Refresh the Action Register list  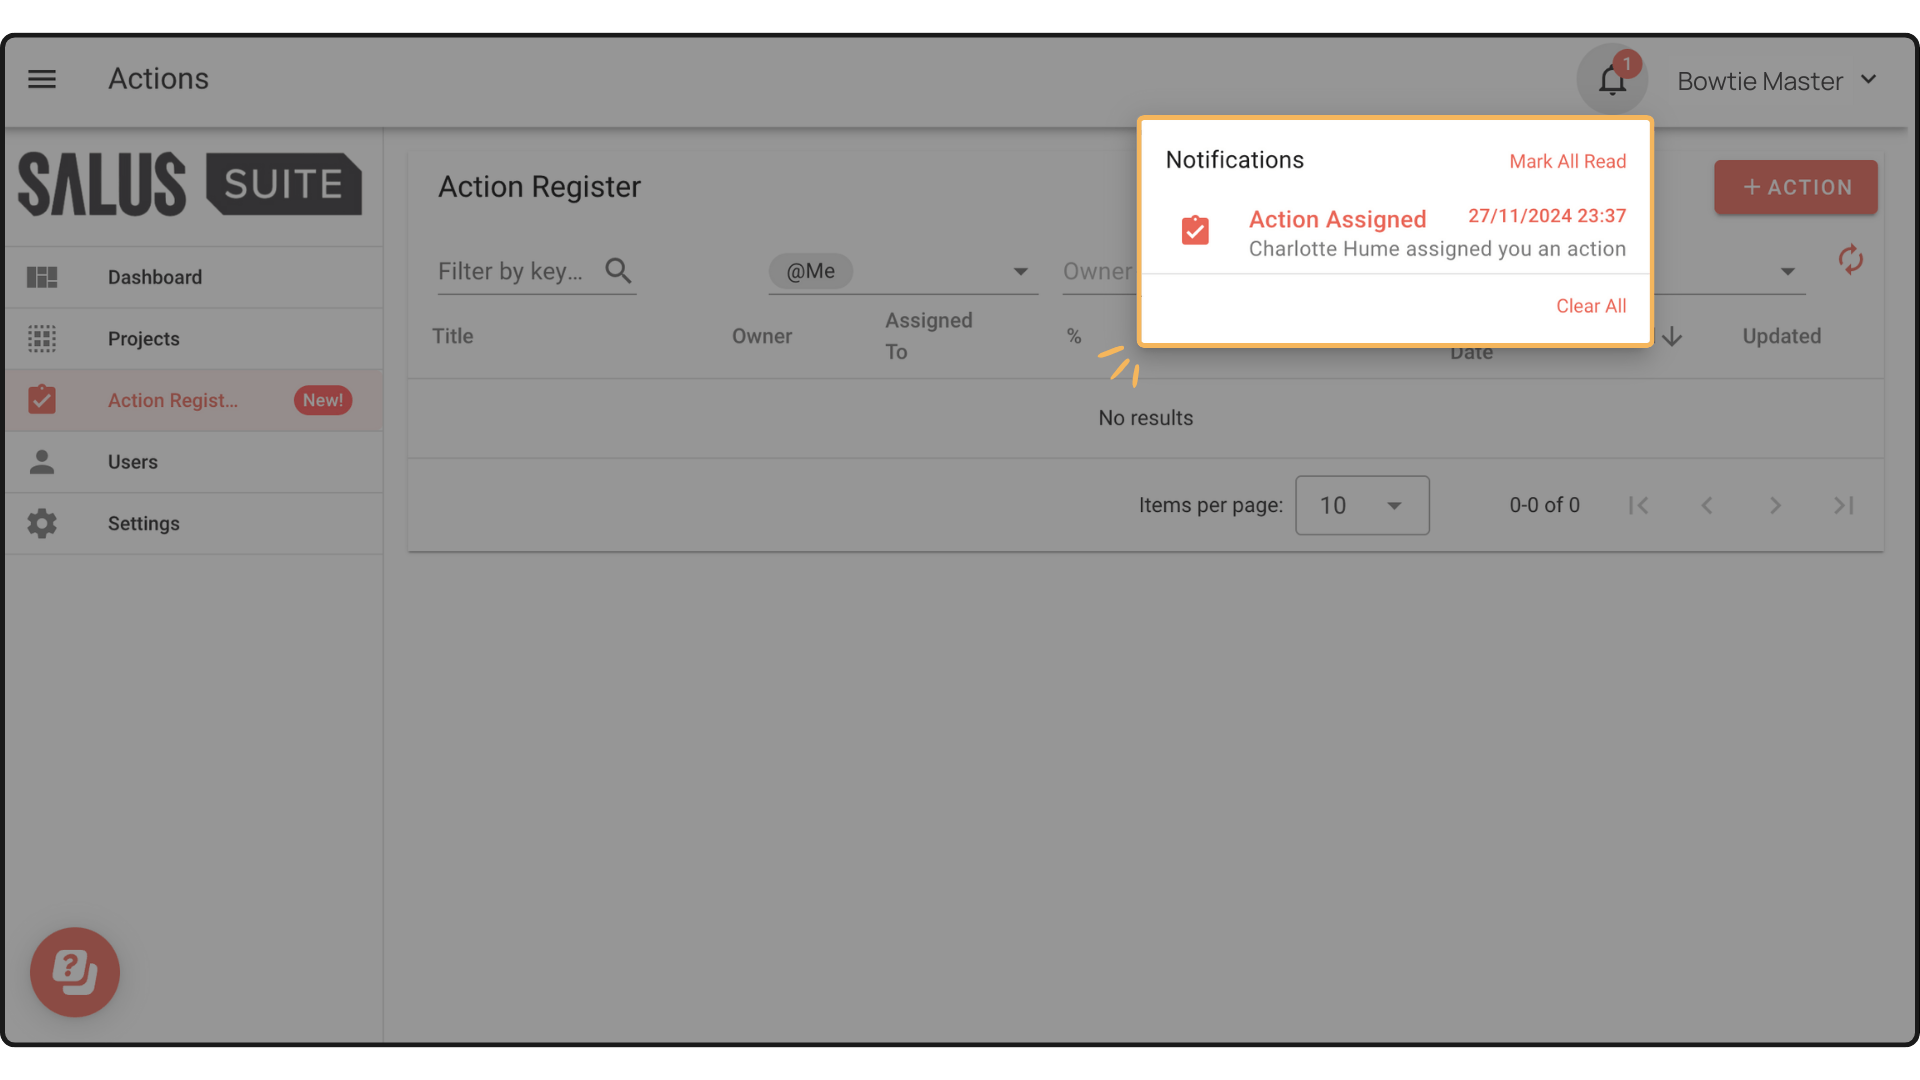click(1851, 260)
